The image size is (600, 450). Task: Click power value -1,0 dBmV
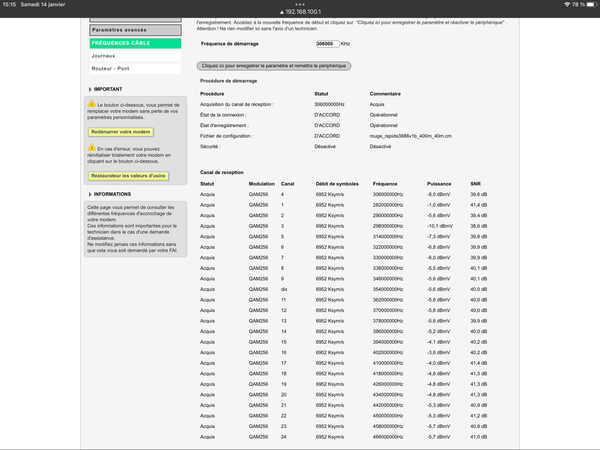(439, 205)
